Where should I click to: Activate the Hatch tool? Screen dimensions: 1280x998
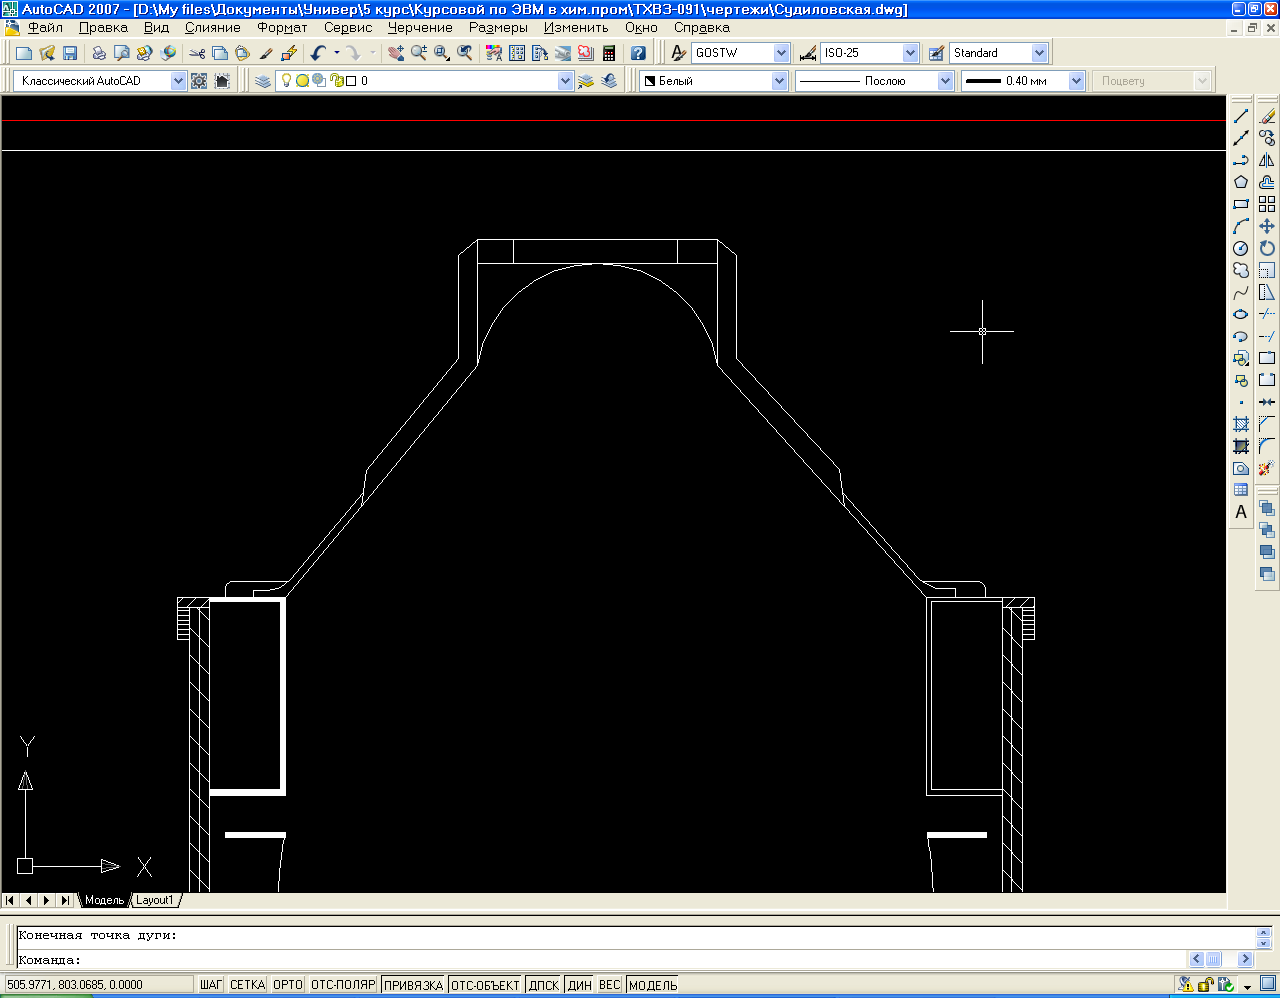click(x=1241, y=424)
